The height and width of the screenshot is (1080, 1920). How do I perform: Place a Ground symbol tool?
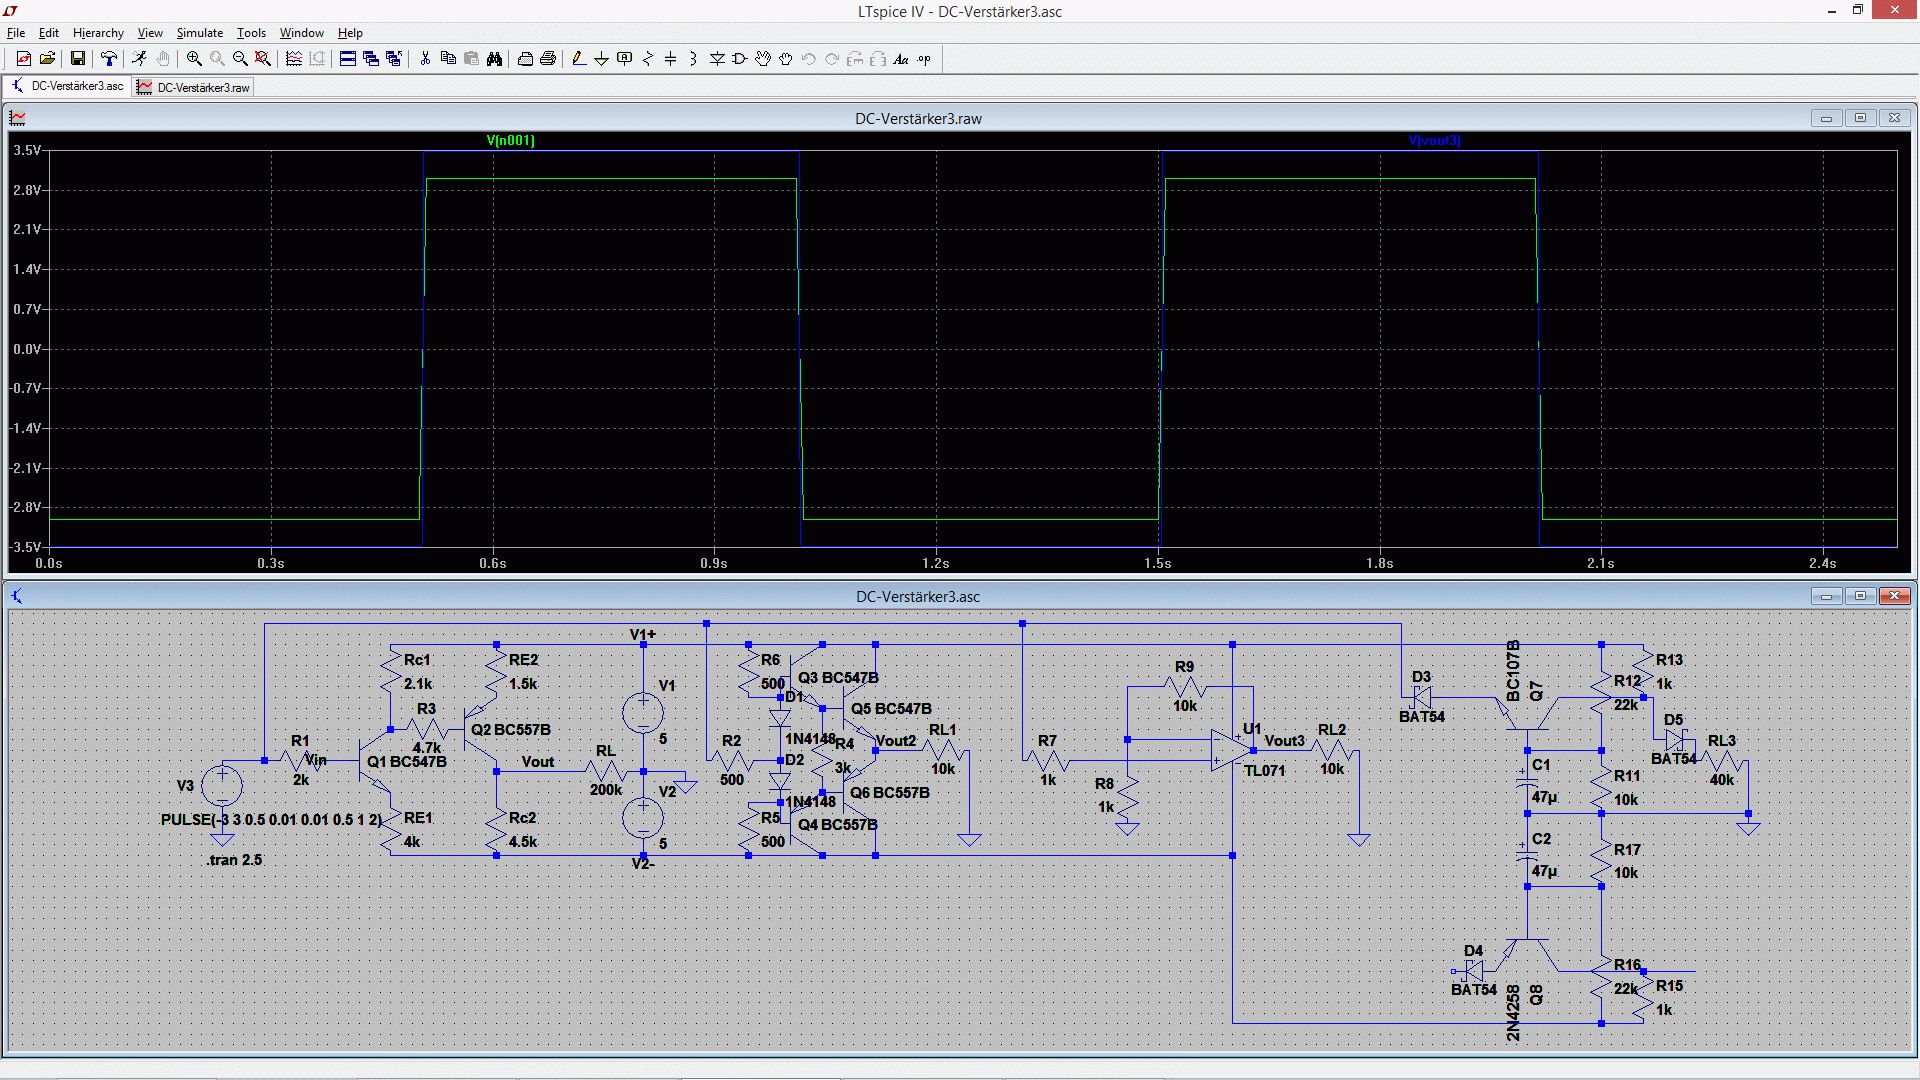[601, 59]
